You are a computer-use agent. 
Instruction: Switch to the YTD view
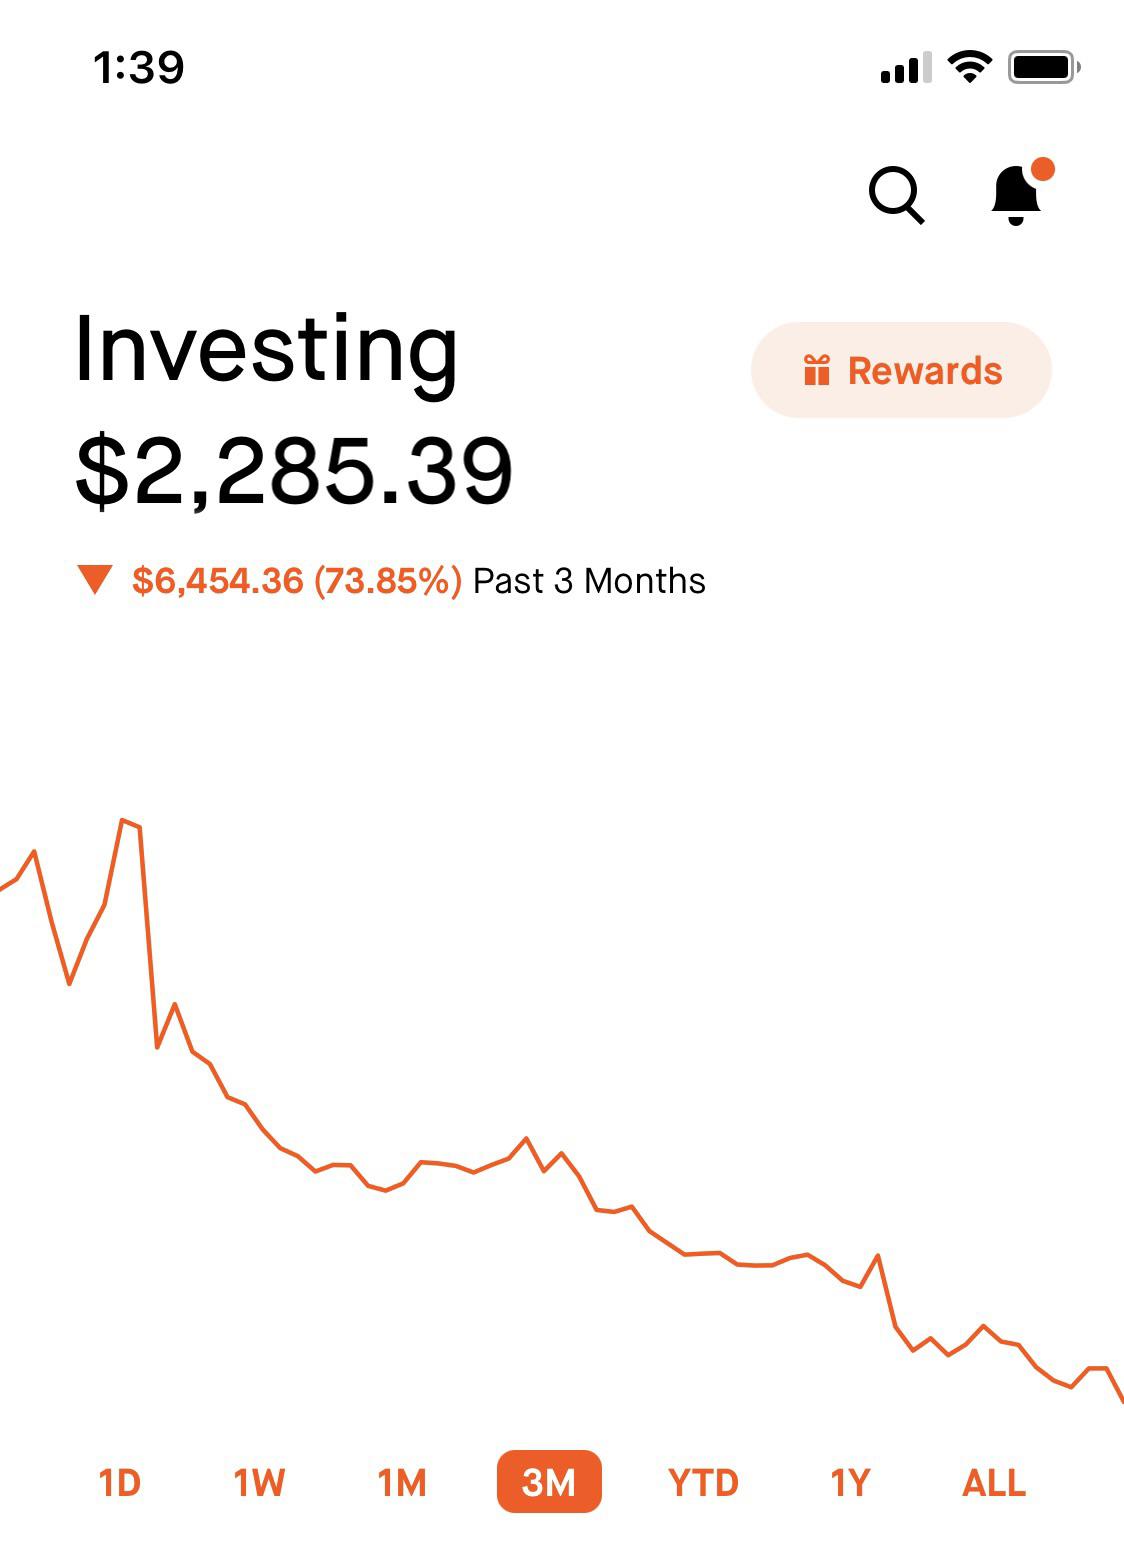(703, 1482)
